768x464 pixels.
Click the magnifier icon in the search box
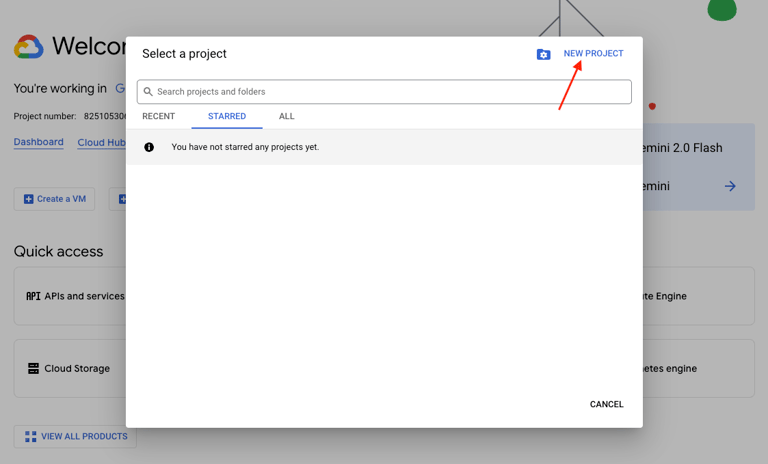point(148,92)
